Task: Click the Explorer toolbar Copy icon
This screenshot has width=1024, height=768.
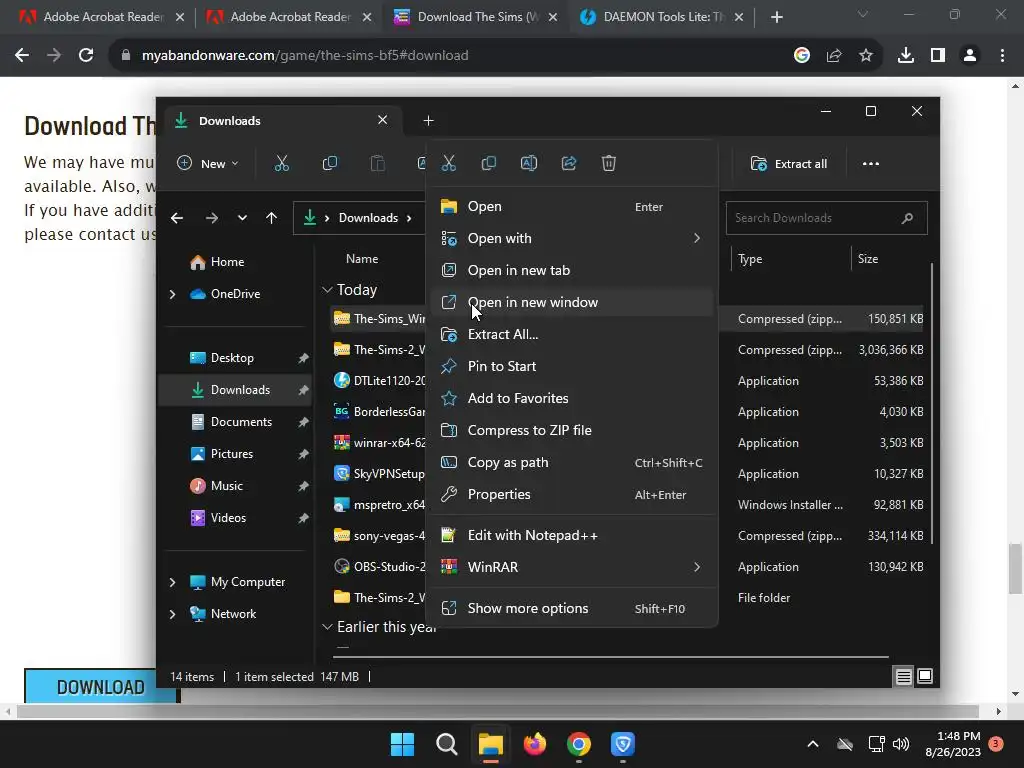Action: pos(330,163)
